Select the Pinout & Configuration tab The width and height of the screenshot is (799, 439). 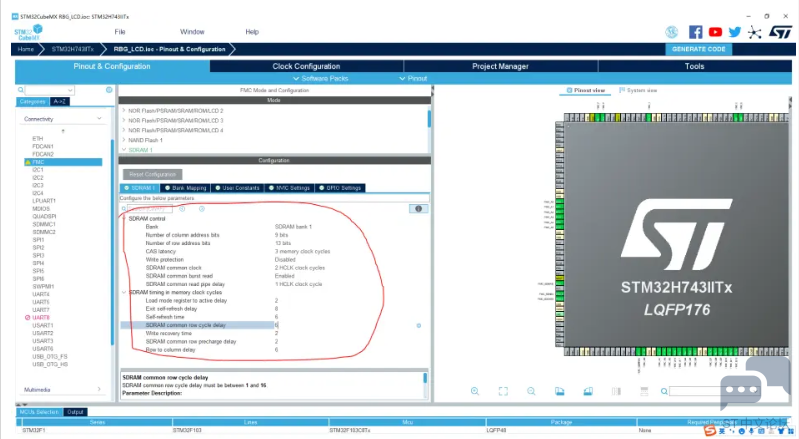[x=112, y=66]
